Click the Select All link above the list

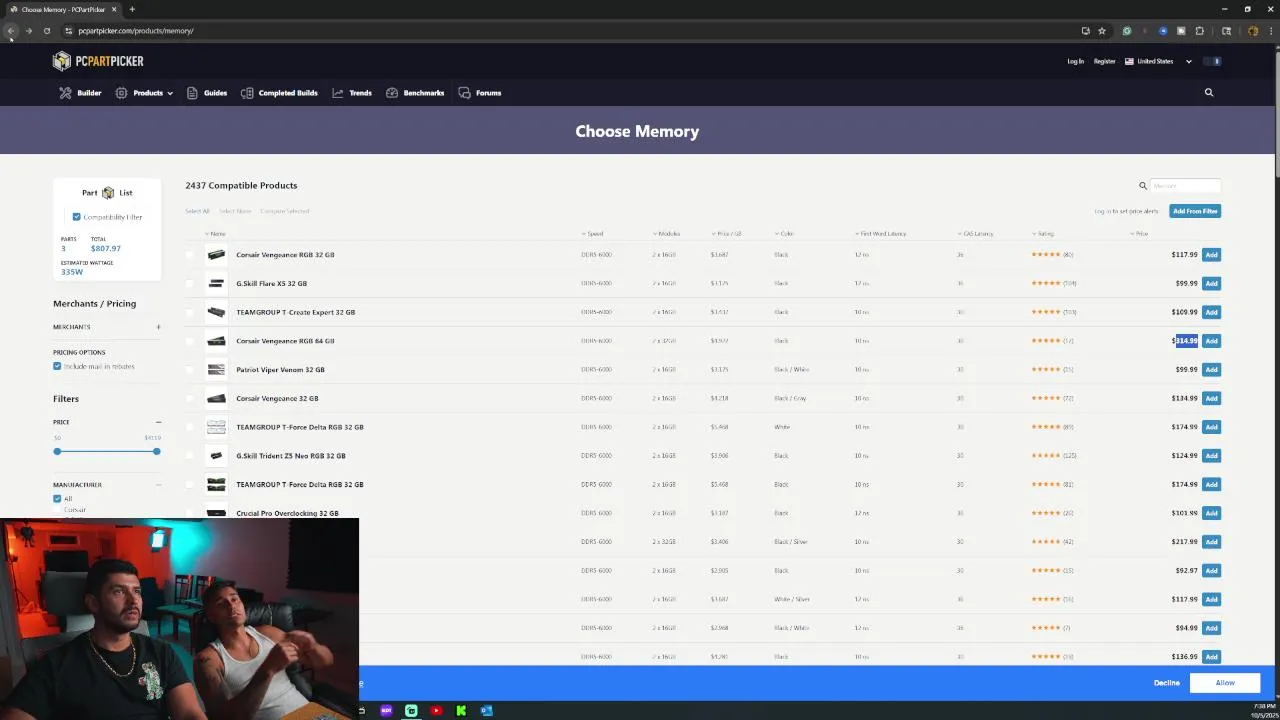coord(197,211)
